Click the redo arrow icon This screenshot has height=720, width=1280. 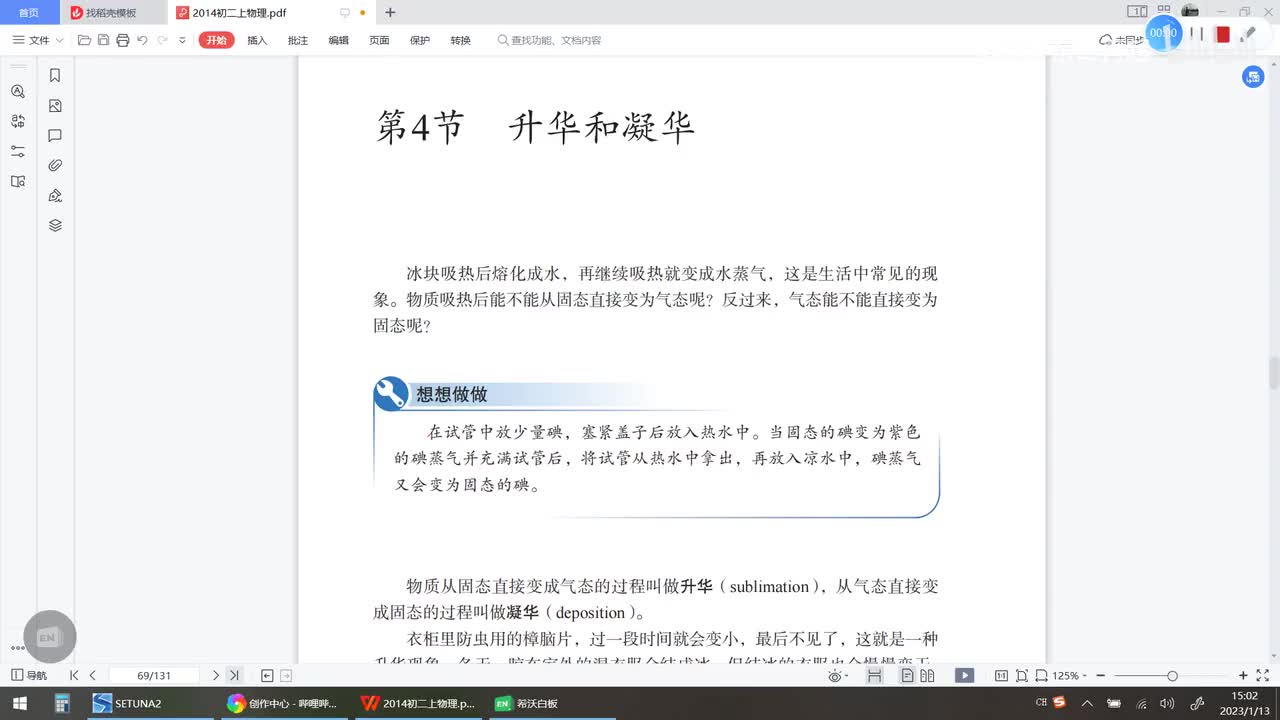point(162,40)
